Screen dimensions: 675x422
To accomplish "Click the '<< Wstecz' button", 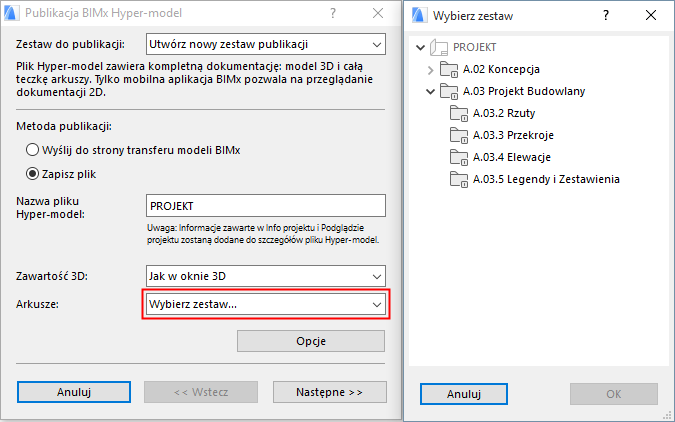I will pos(201,392).
